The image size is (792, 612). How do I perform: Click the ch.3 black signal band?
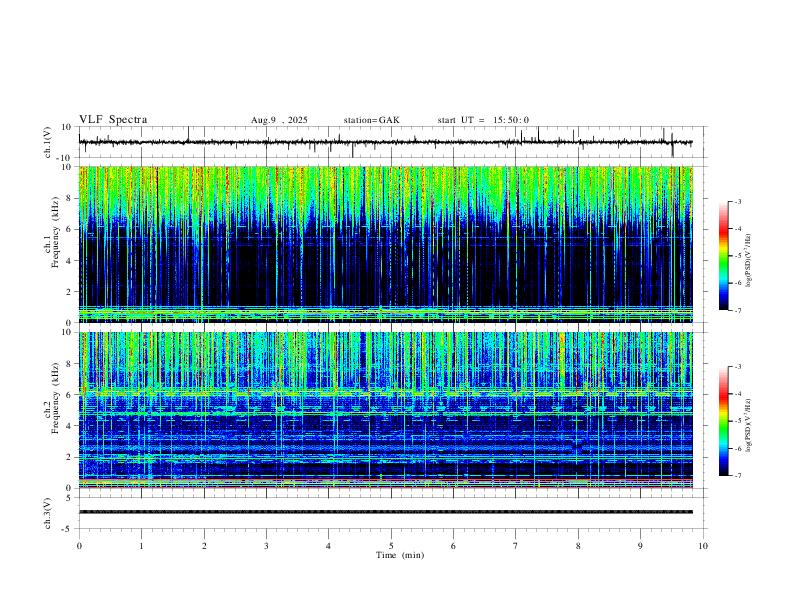click(386, 512)
